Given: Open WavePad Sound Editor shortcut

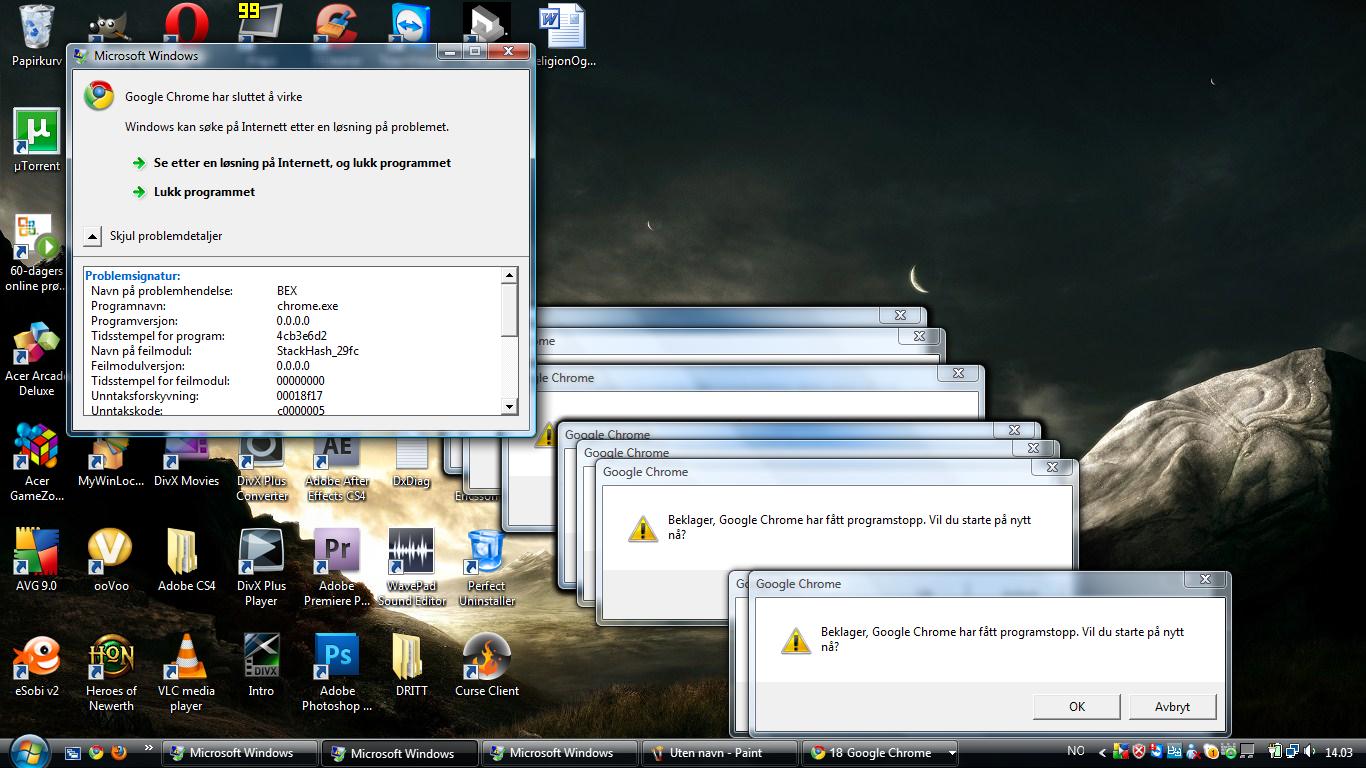Looking at the screenshot, I should coord(411,567).
